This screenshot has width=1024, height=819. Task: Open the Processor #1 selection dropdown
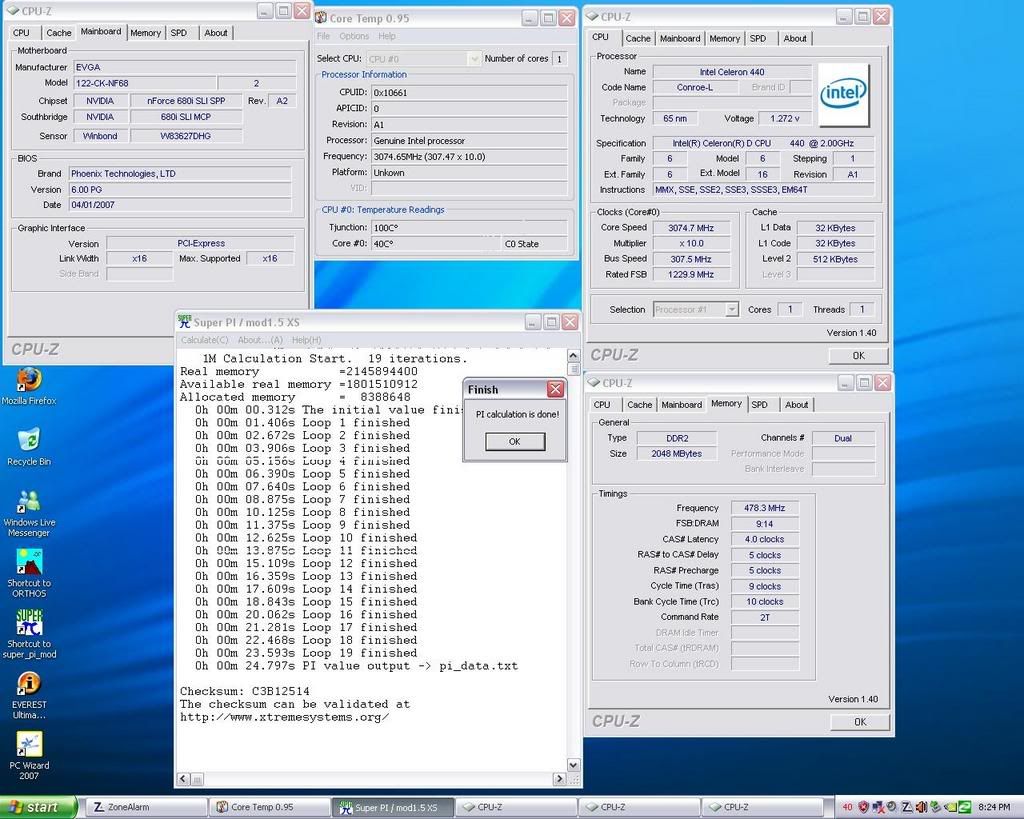pos(731,310)
